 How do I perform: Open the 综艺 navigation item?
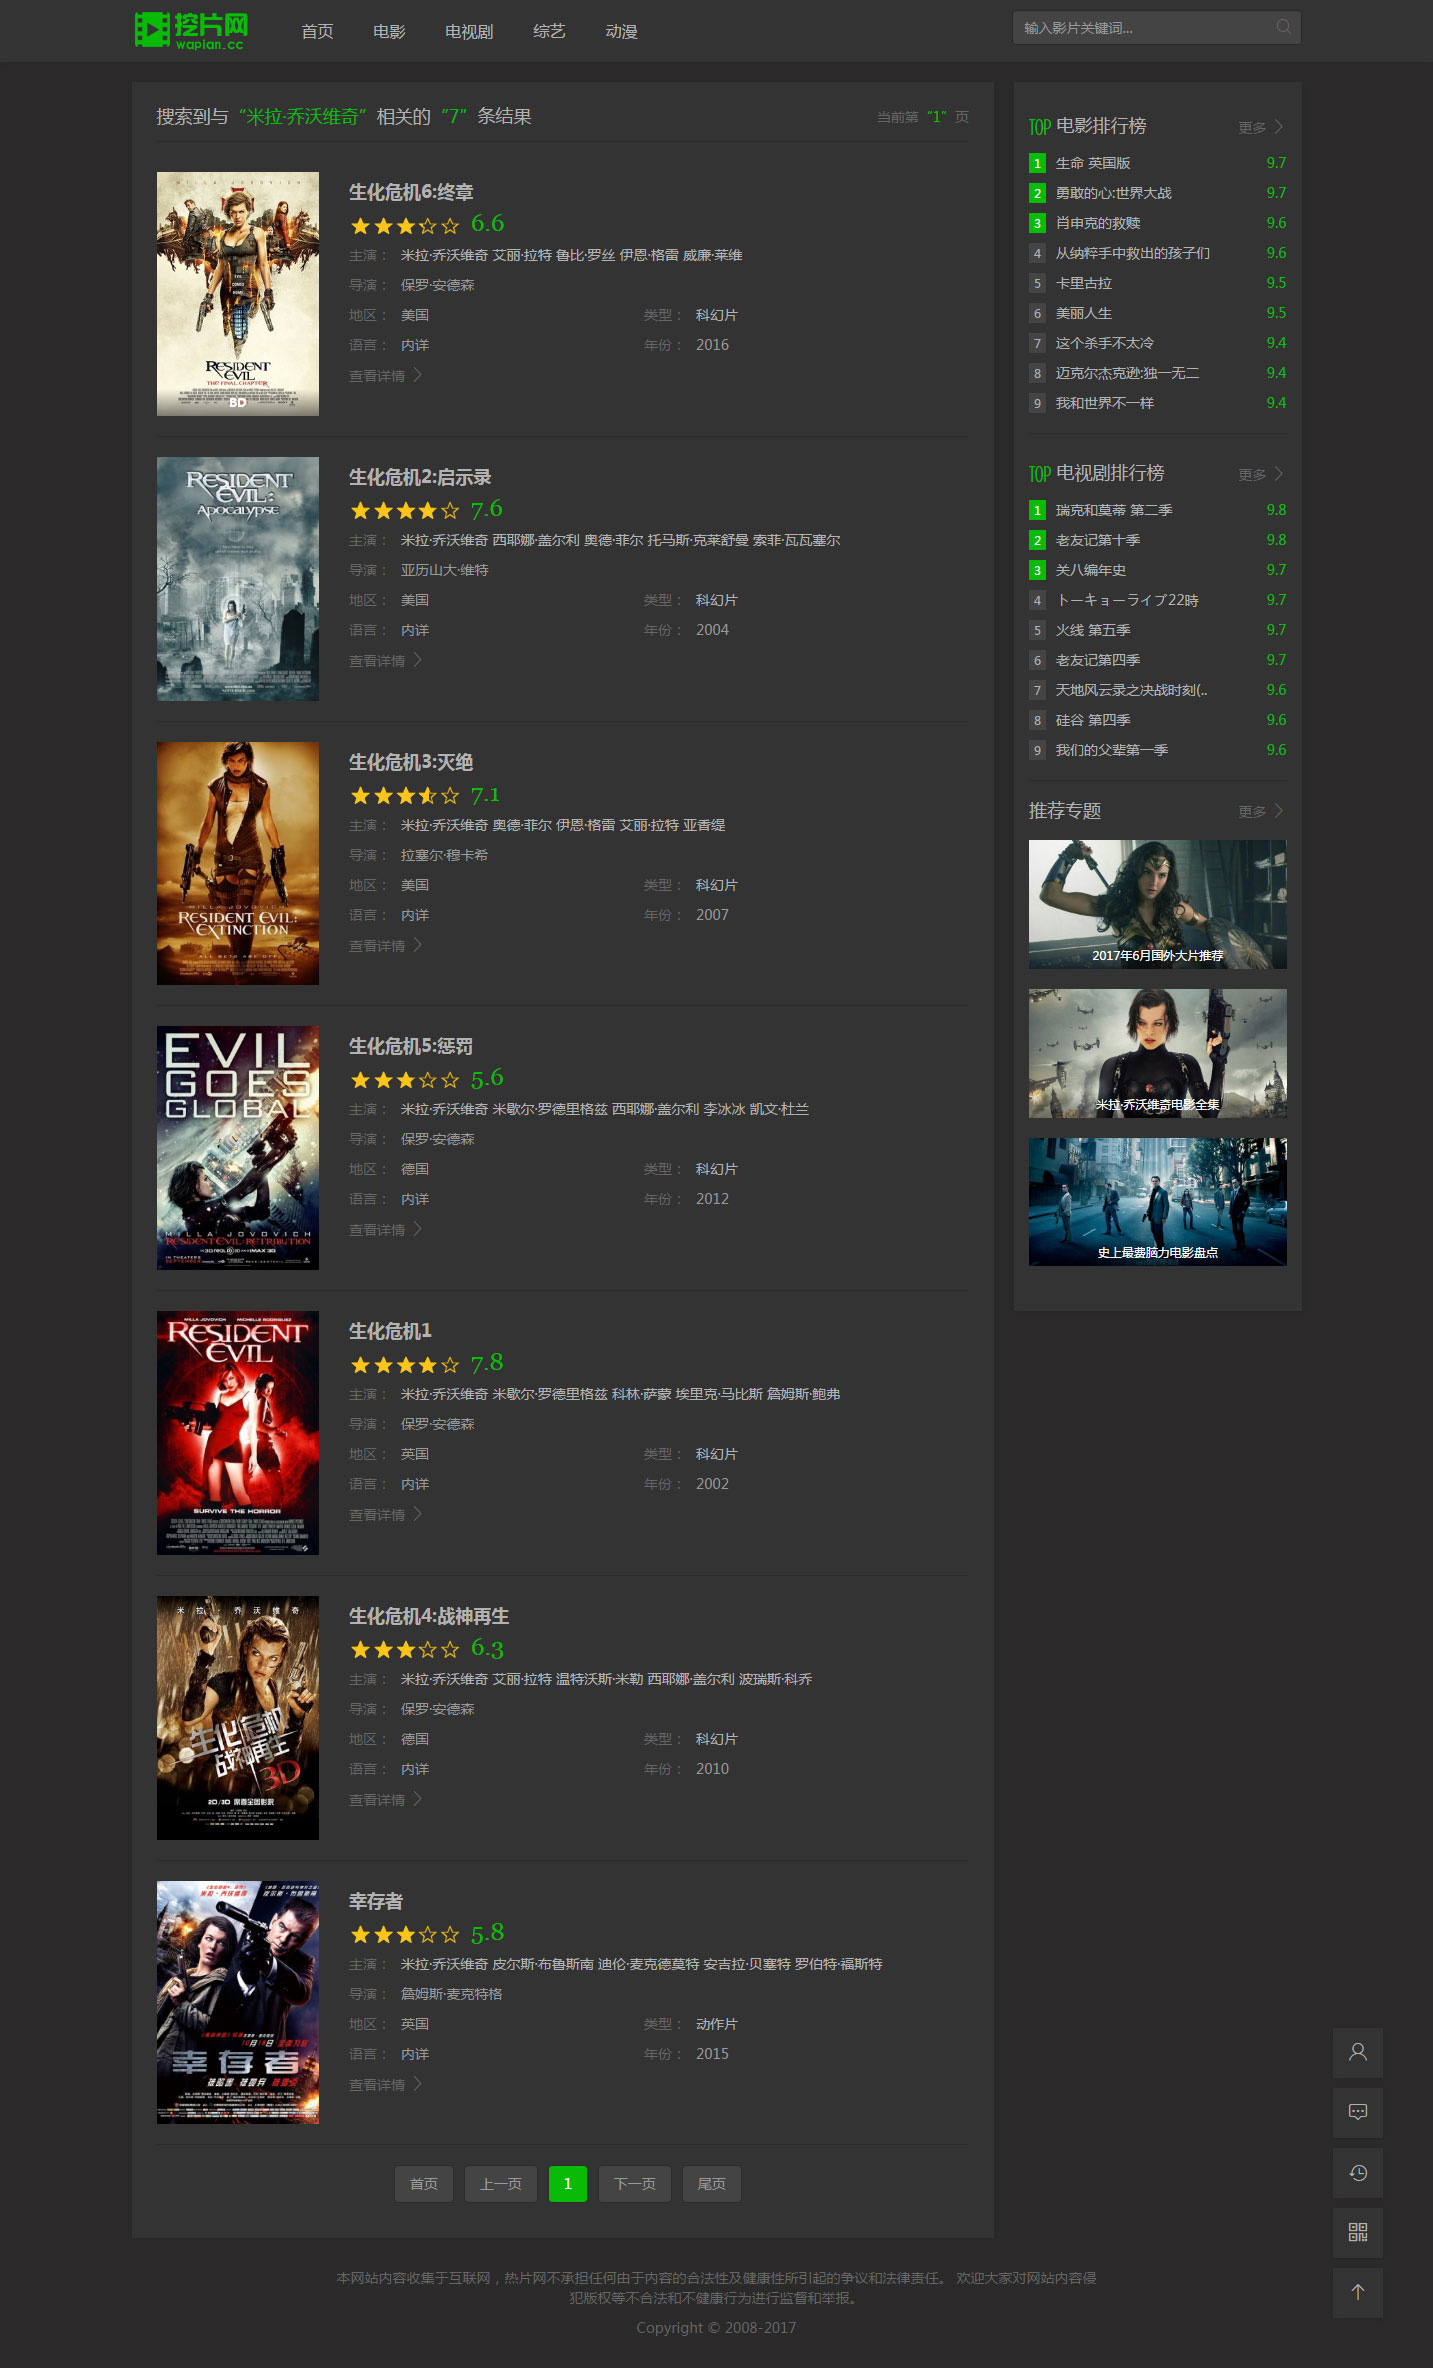pyautogui.click(x=549, y=32)
